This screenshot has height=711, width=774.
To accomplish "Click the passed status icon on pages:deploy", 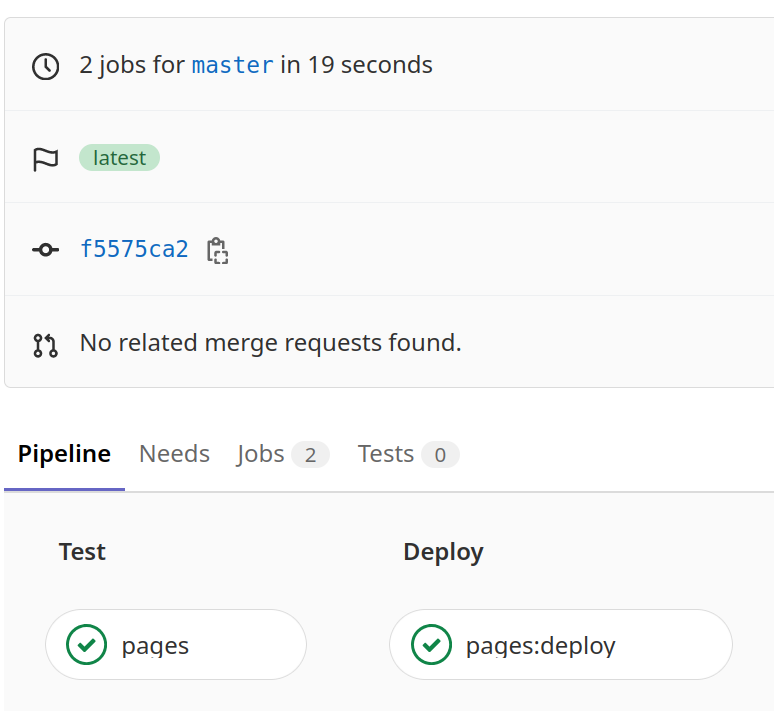I will [x=431, y=645].
